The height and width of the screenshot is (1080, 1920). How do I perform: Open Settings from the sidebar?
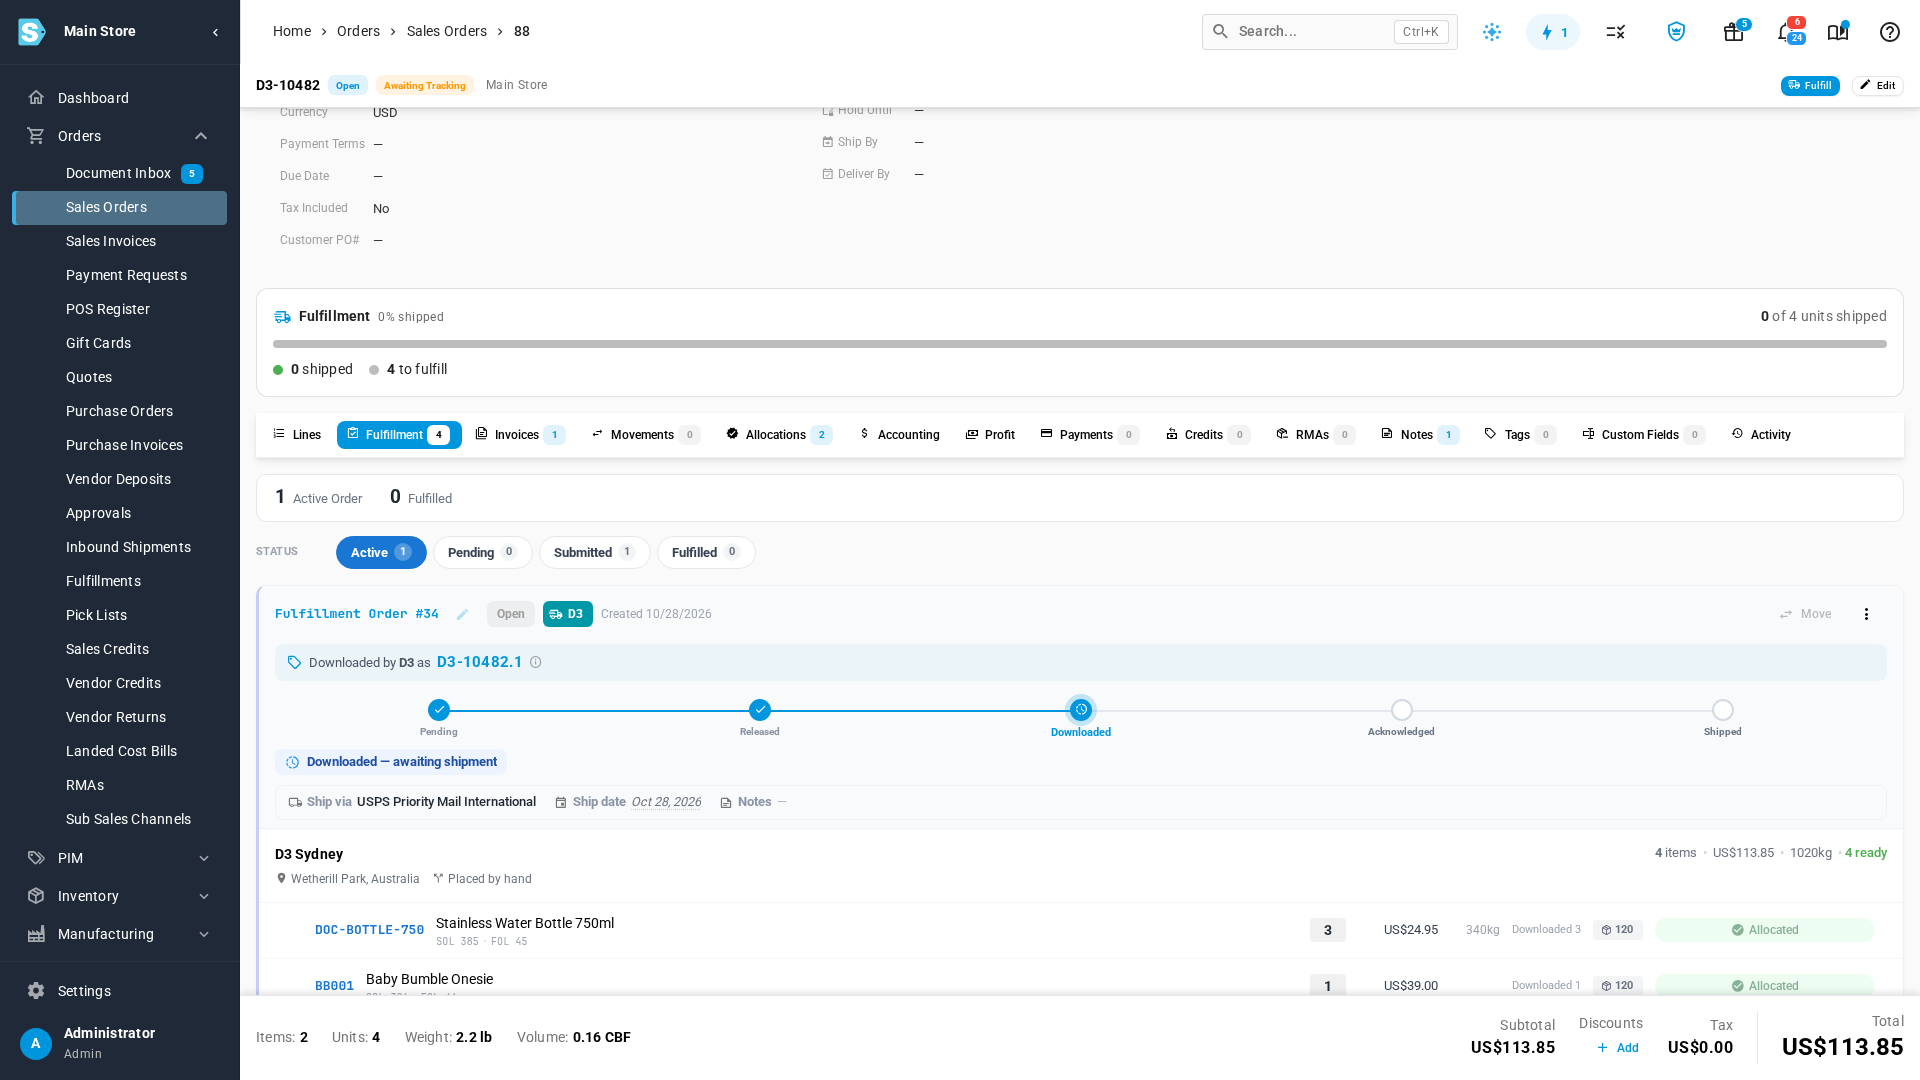coord(119,991)
